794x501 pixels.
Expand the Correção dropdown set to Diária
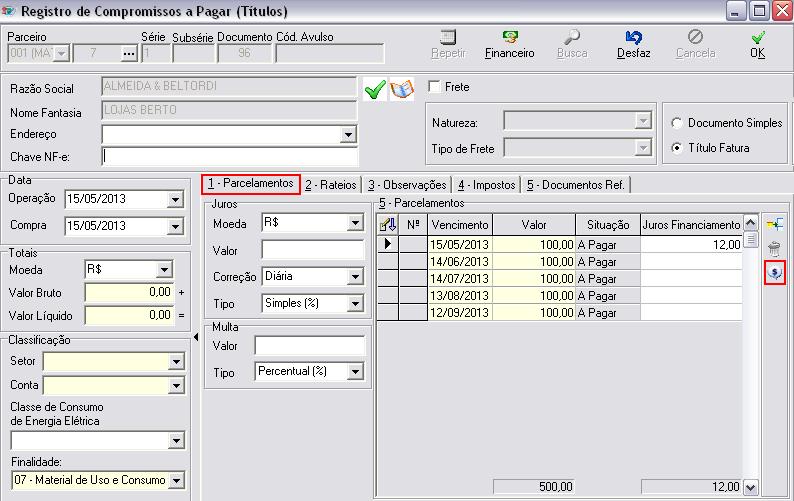355,277
